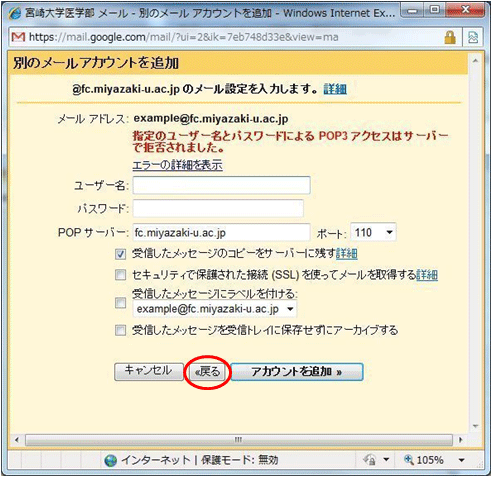
Task: Click the Gmail icon in address bar
Action: [18, 37]
